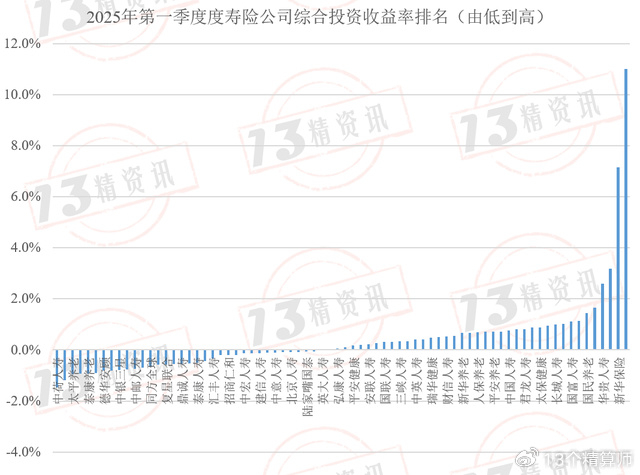Click the 平安养老 category label

(495, 381)
